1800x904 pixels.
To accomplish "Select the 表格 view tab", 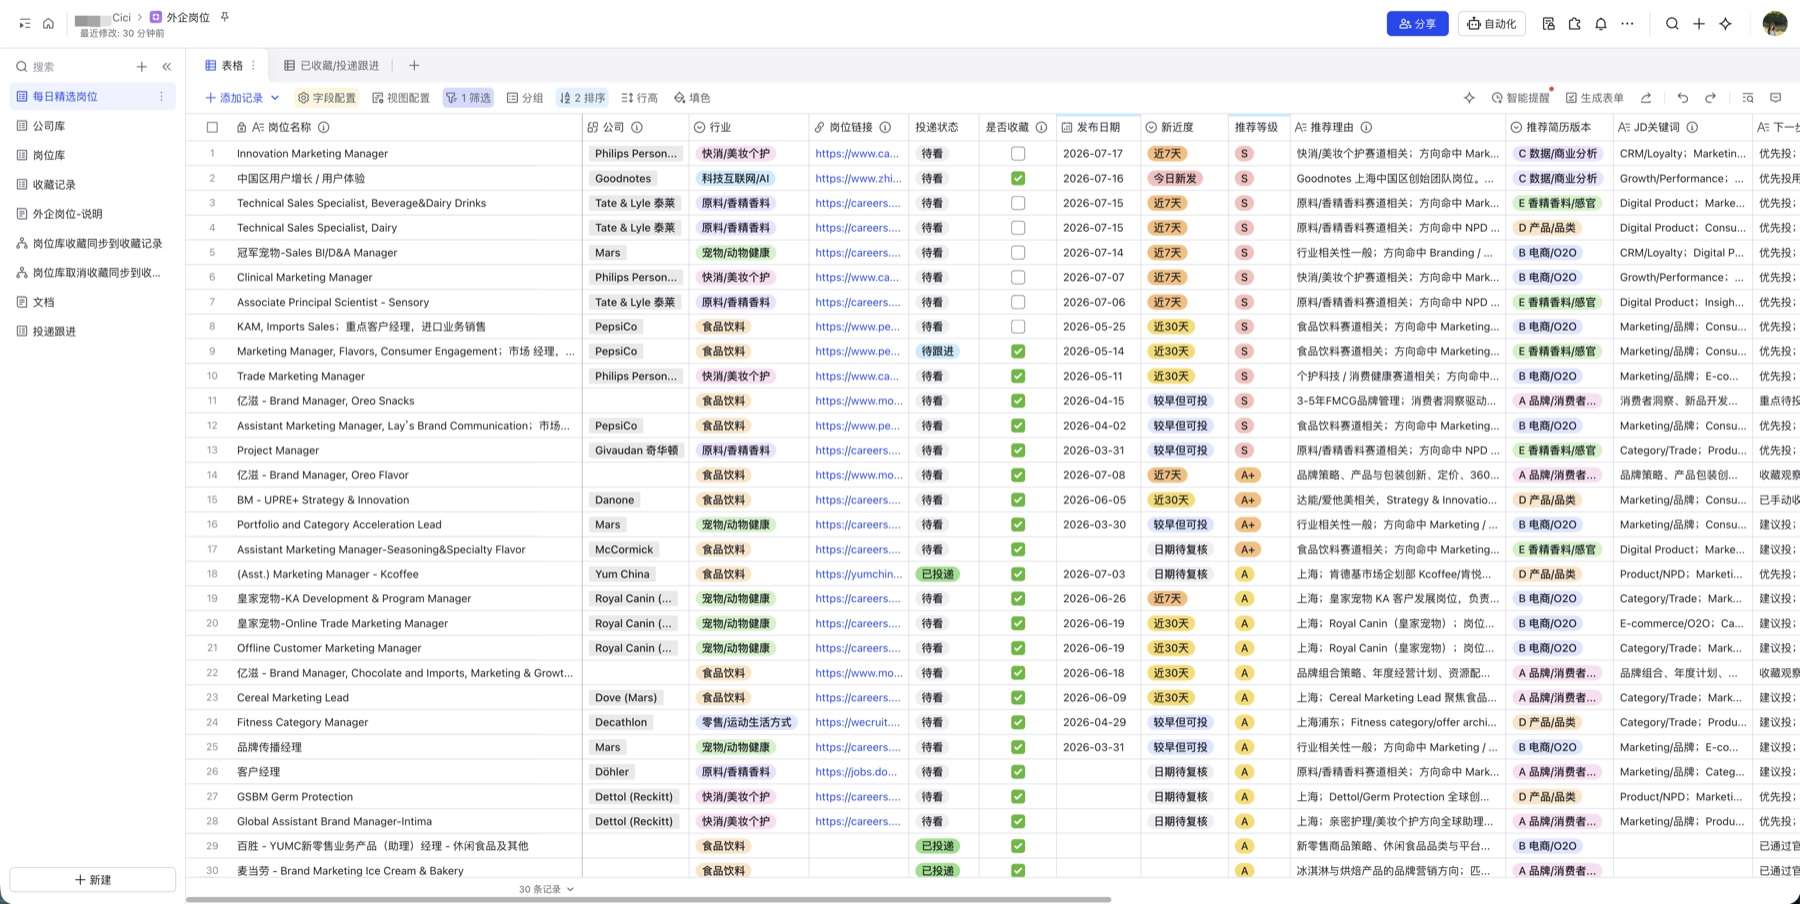I will (224, 66).
